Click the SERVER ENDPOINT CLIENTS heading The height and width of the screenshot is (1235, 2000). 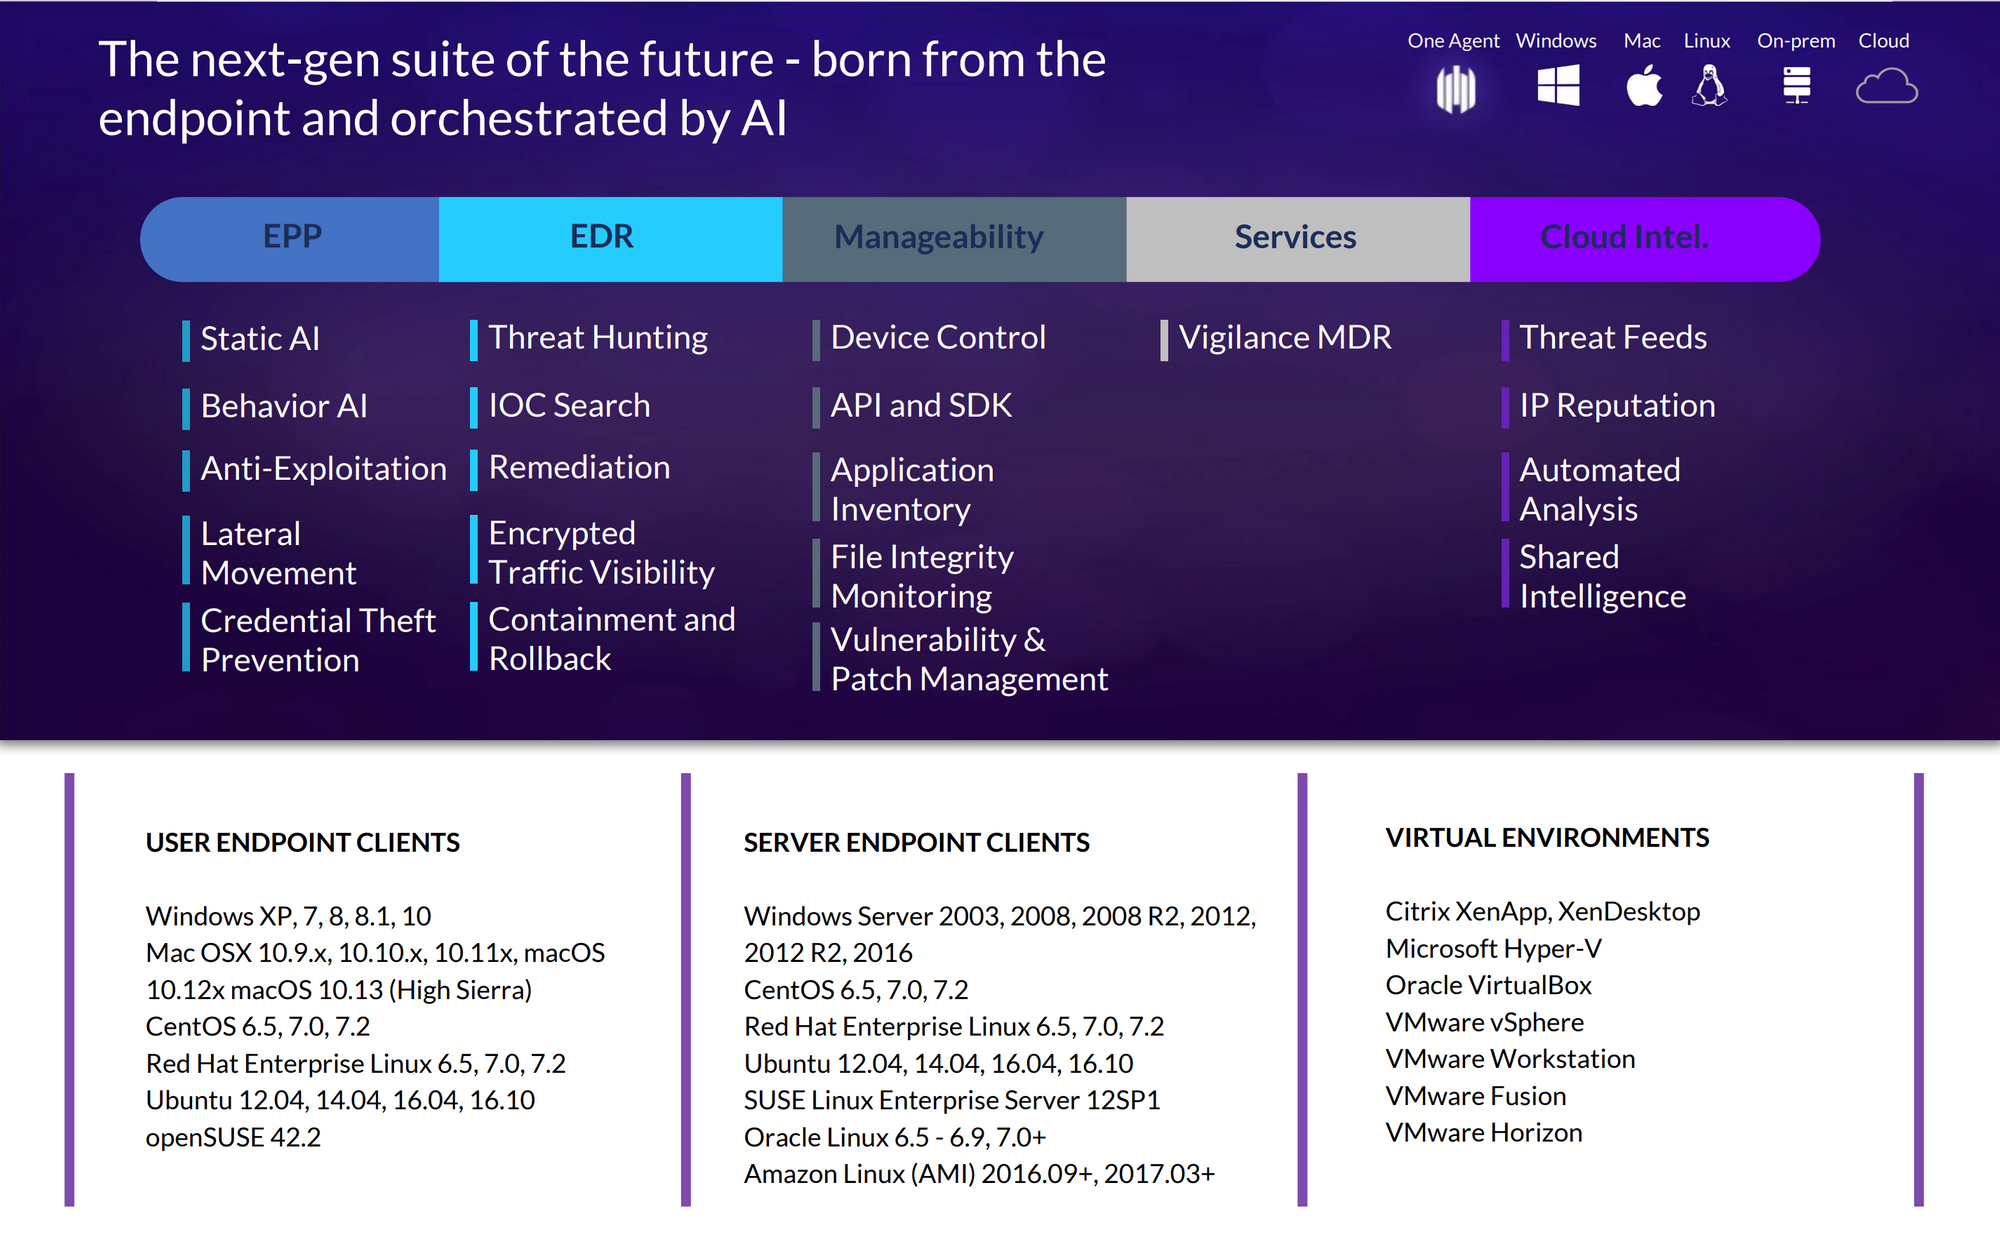915,843
